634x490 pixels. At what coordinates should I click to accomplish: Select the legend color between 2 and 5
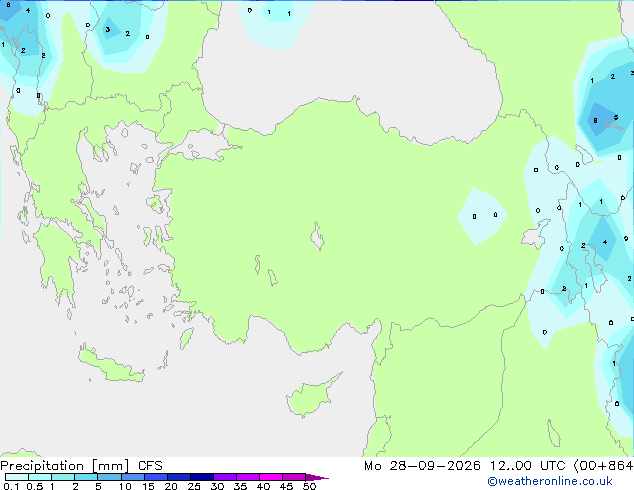click(x=86, y=477)
